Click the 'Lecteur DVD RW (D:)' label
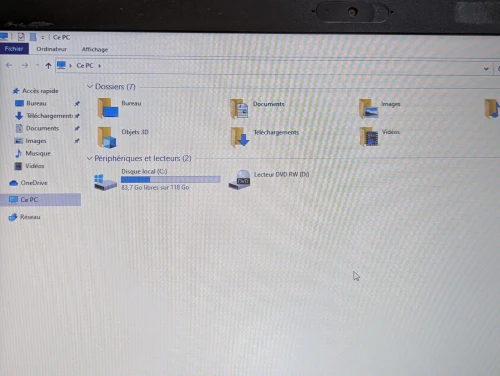This screenshot has height=376, width=500. (281, 174)
